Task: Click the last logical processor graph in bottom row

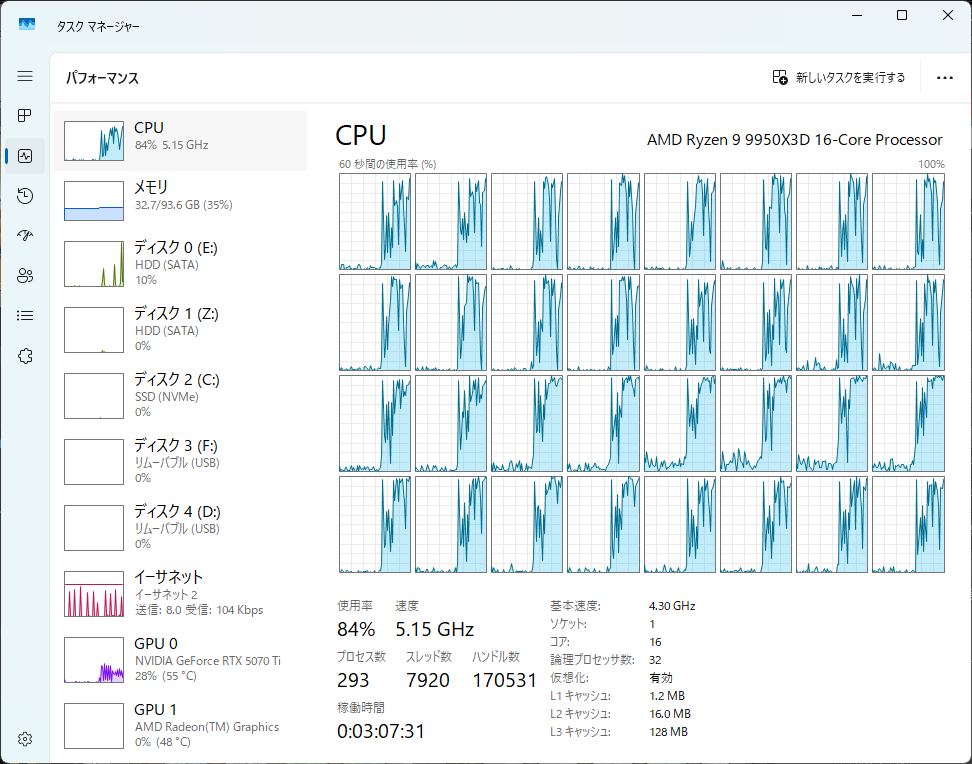Action: [908, 524]
